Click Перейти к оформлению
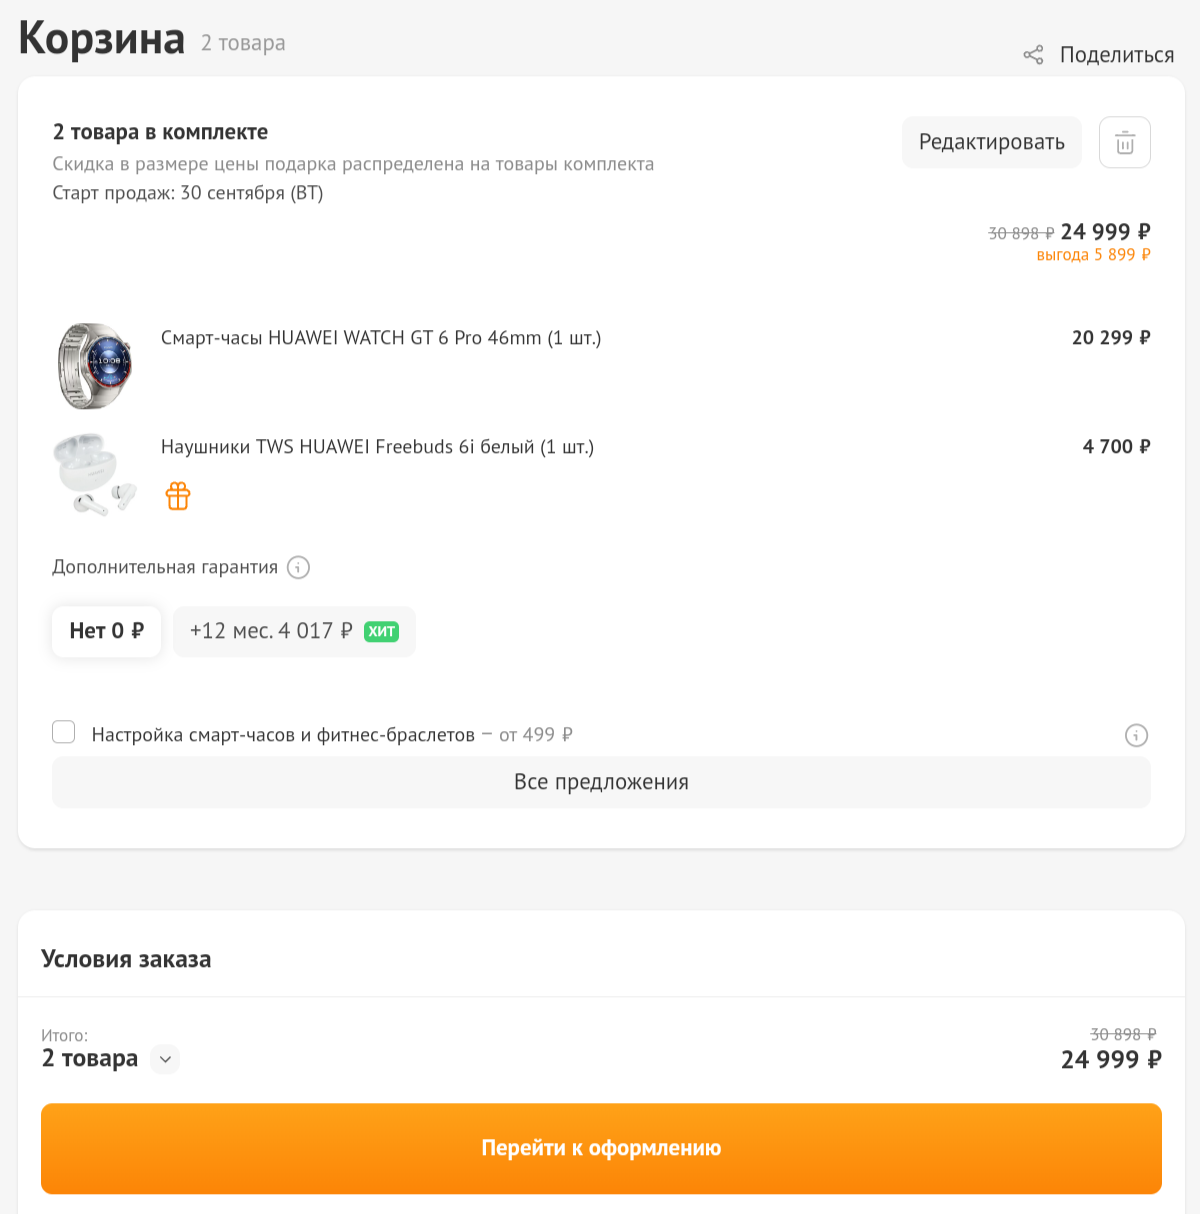Viewport: 1200px width, 1214px height. 601,1148
